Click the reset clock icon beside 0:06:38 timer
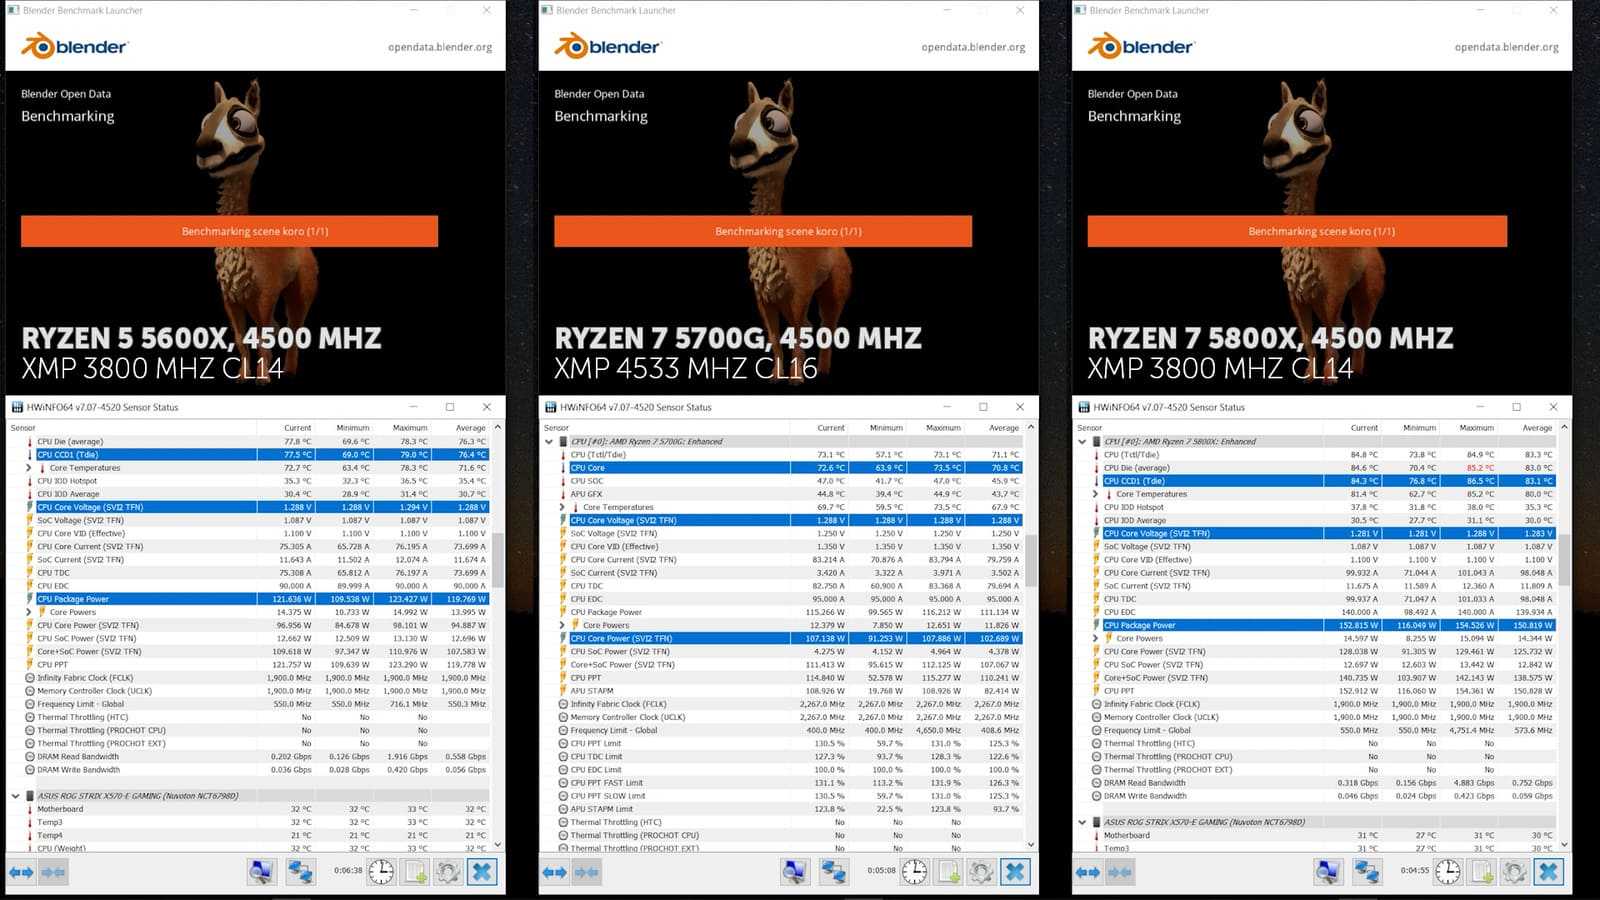This screenshot has width=1600, height=900. [x=381, y=872]
